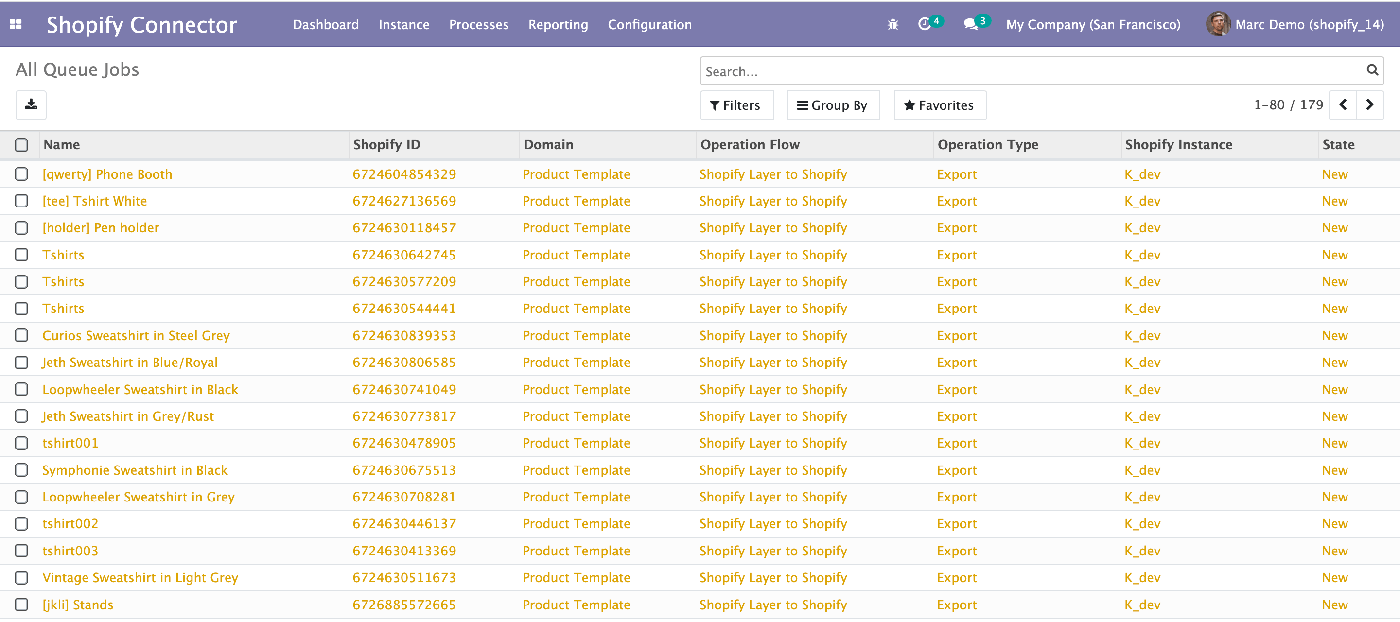Image resolution: width=1400 pixels, height=622 pixels.
Task: Open the Favorites dropdown
Action: point(939,105)
